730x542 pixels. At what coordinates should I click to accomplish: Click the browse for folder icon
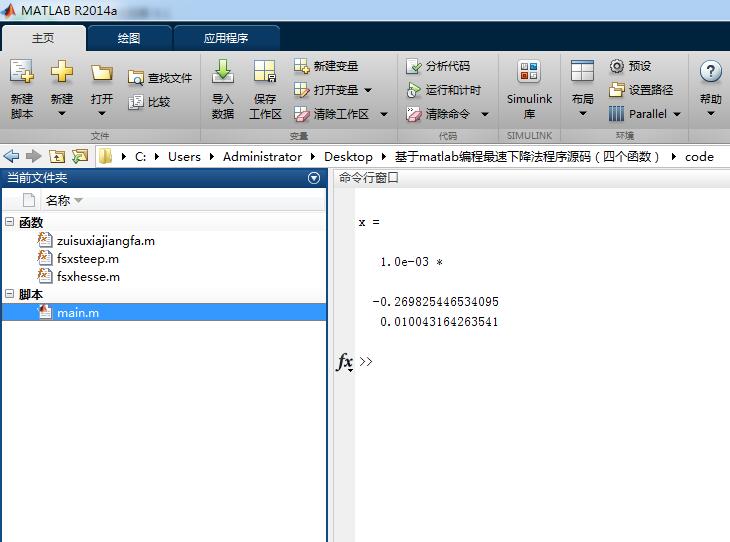(x=80, y=156)
